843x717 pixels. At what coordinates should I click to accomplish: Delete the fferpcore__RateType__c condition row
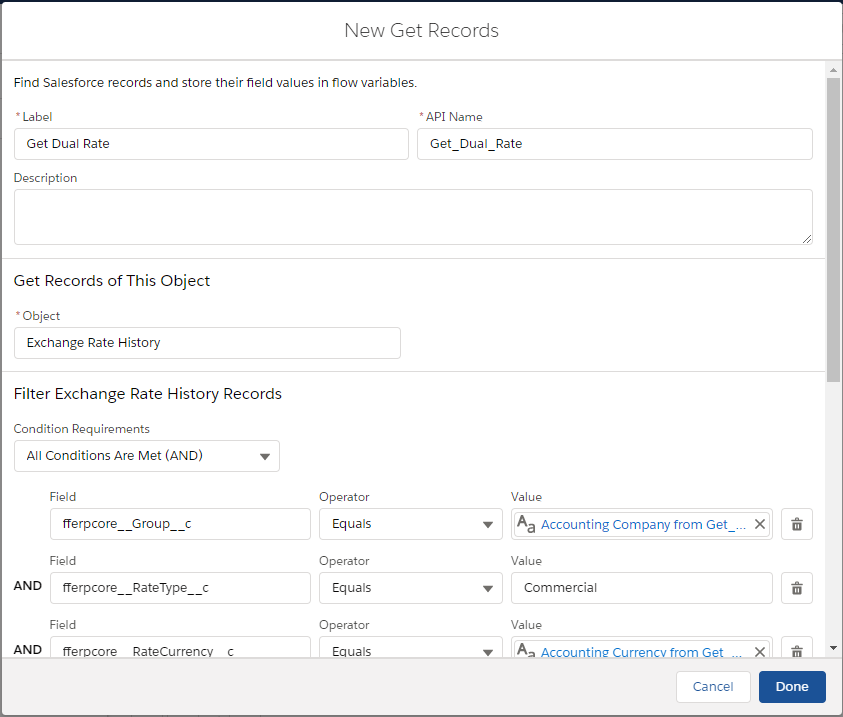[x=797, y=588]
